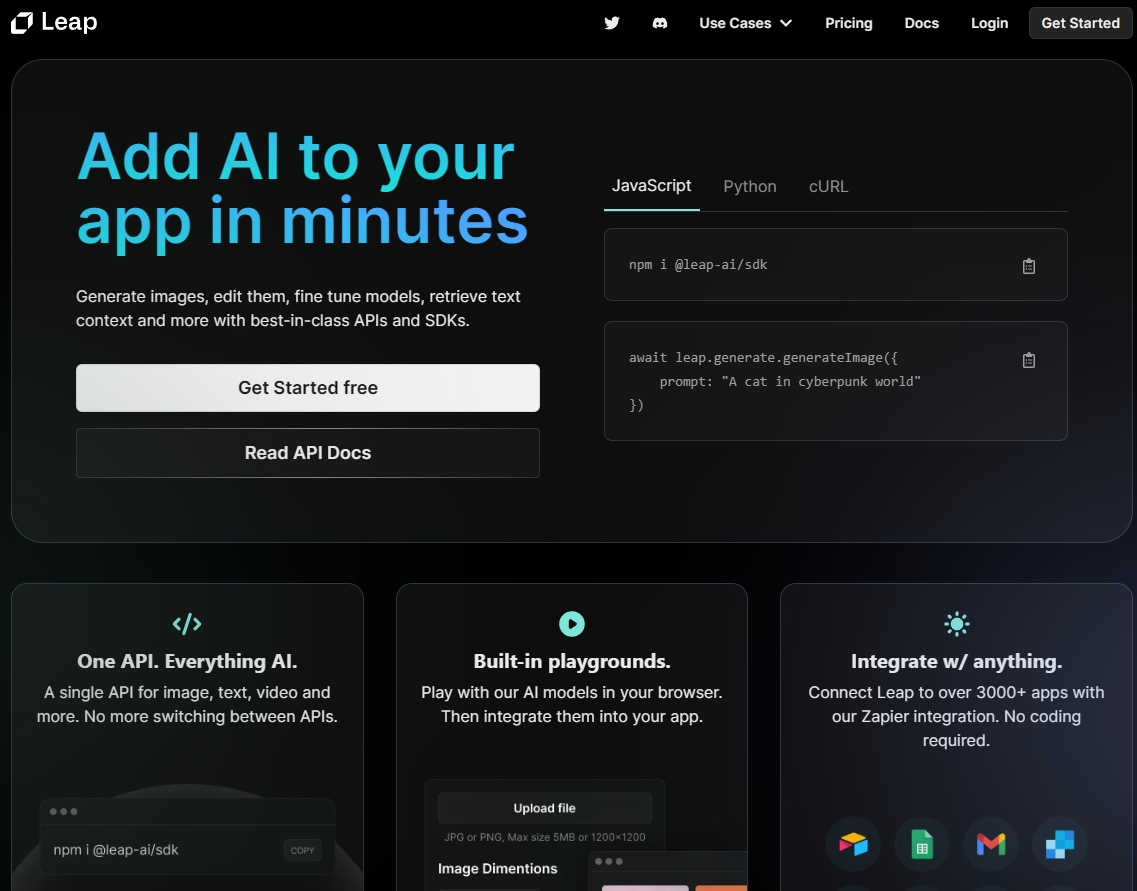The height and width of the screenshot is (891, 1137).
Task: Click the Gmail integration icon
Action: [x=991, y=844]
